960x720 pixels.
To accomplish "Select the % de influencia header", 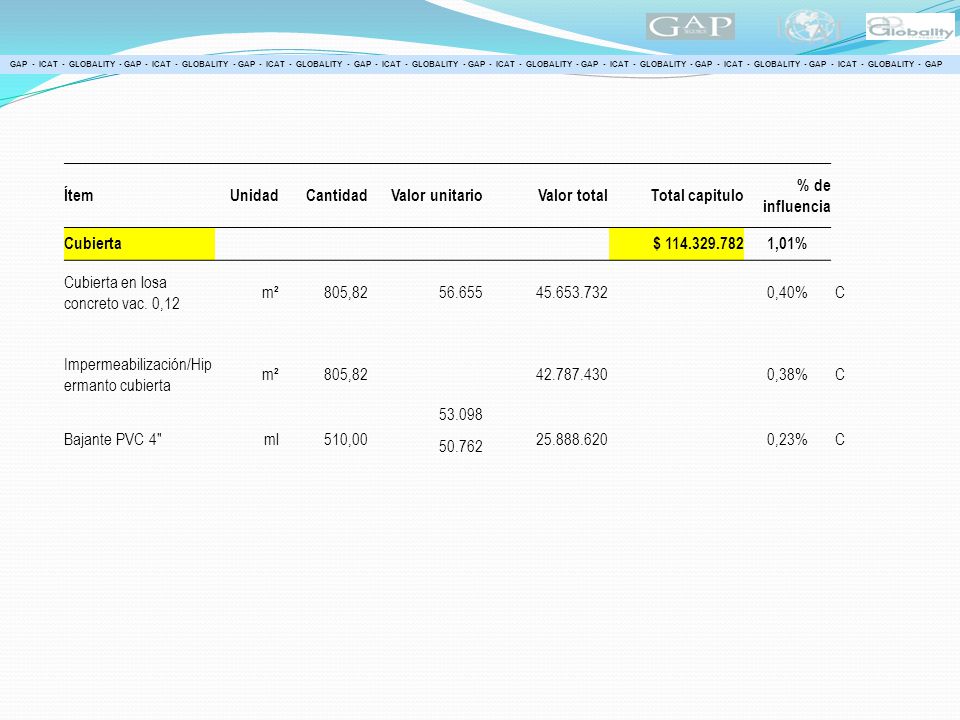I will [x=797, y=196].
